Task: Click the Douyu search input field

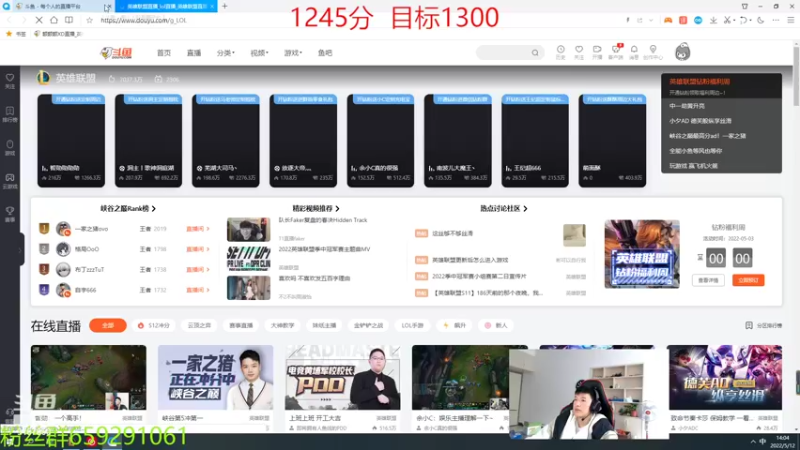Action: coord(504,53)
